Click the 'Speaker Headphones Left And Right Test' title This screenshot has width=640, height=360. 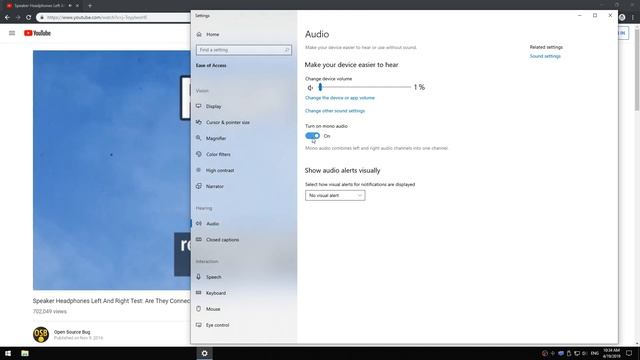click(x=111, y=301)
